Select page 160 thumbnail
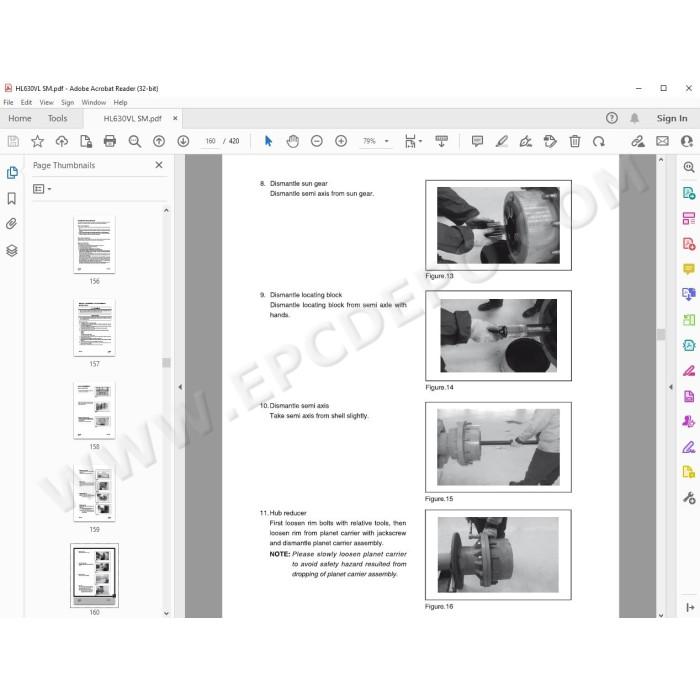Viewport: 700px width, 700px height. coord(94,575)
